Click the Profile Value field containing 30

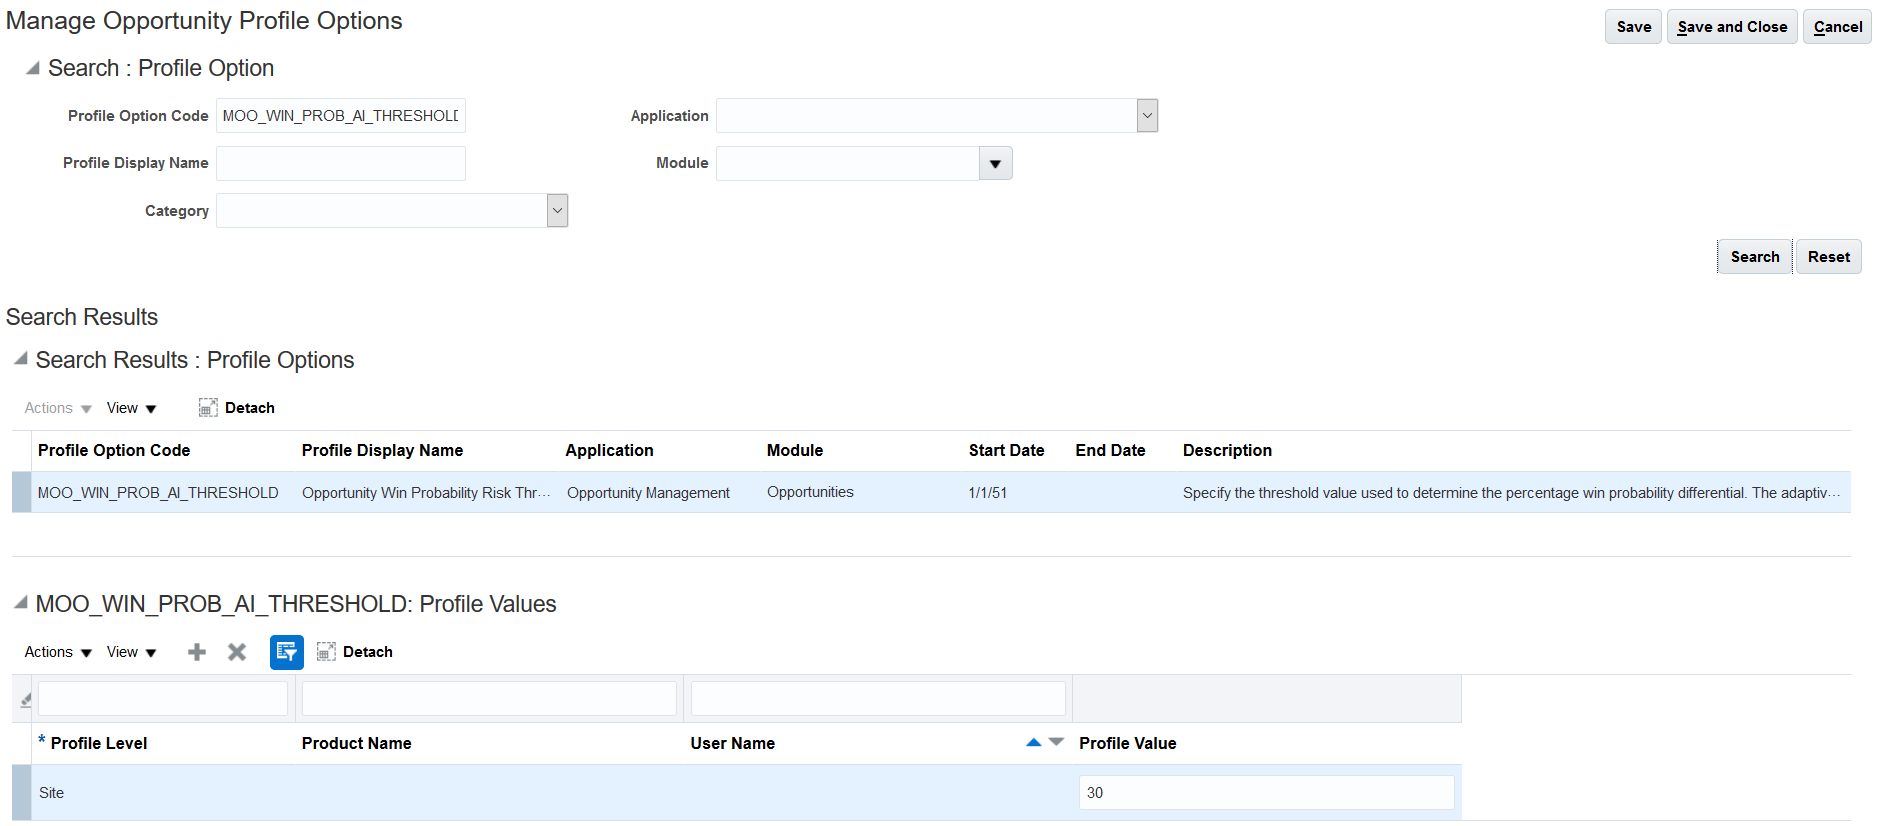pos(1265,793)
